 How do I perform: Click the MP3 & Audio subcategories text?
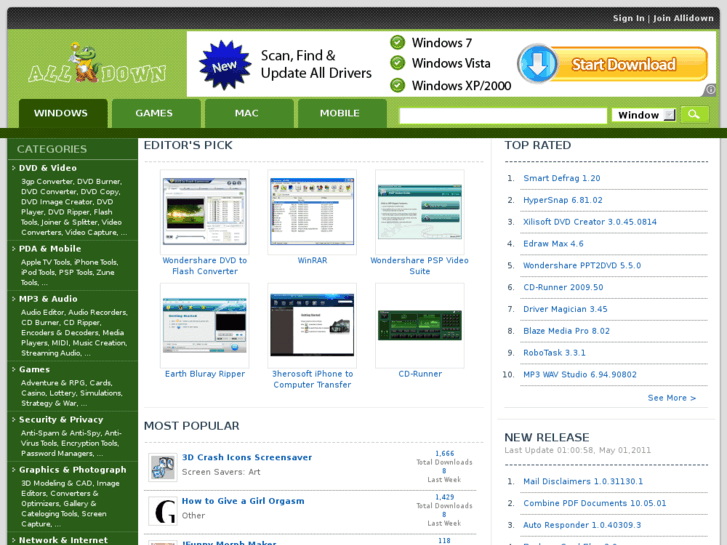pyautogui.click(x=74, y=333)
